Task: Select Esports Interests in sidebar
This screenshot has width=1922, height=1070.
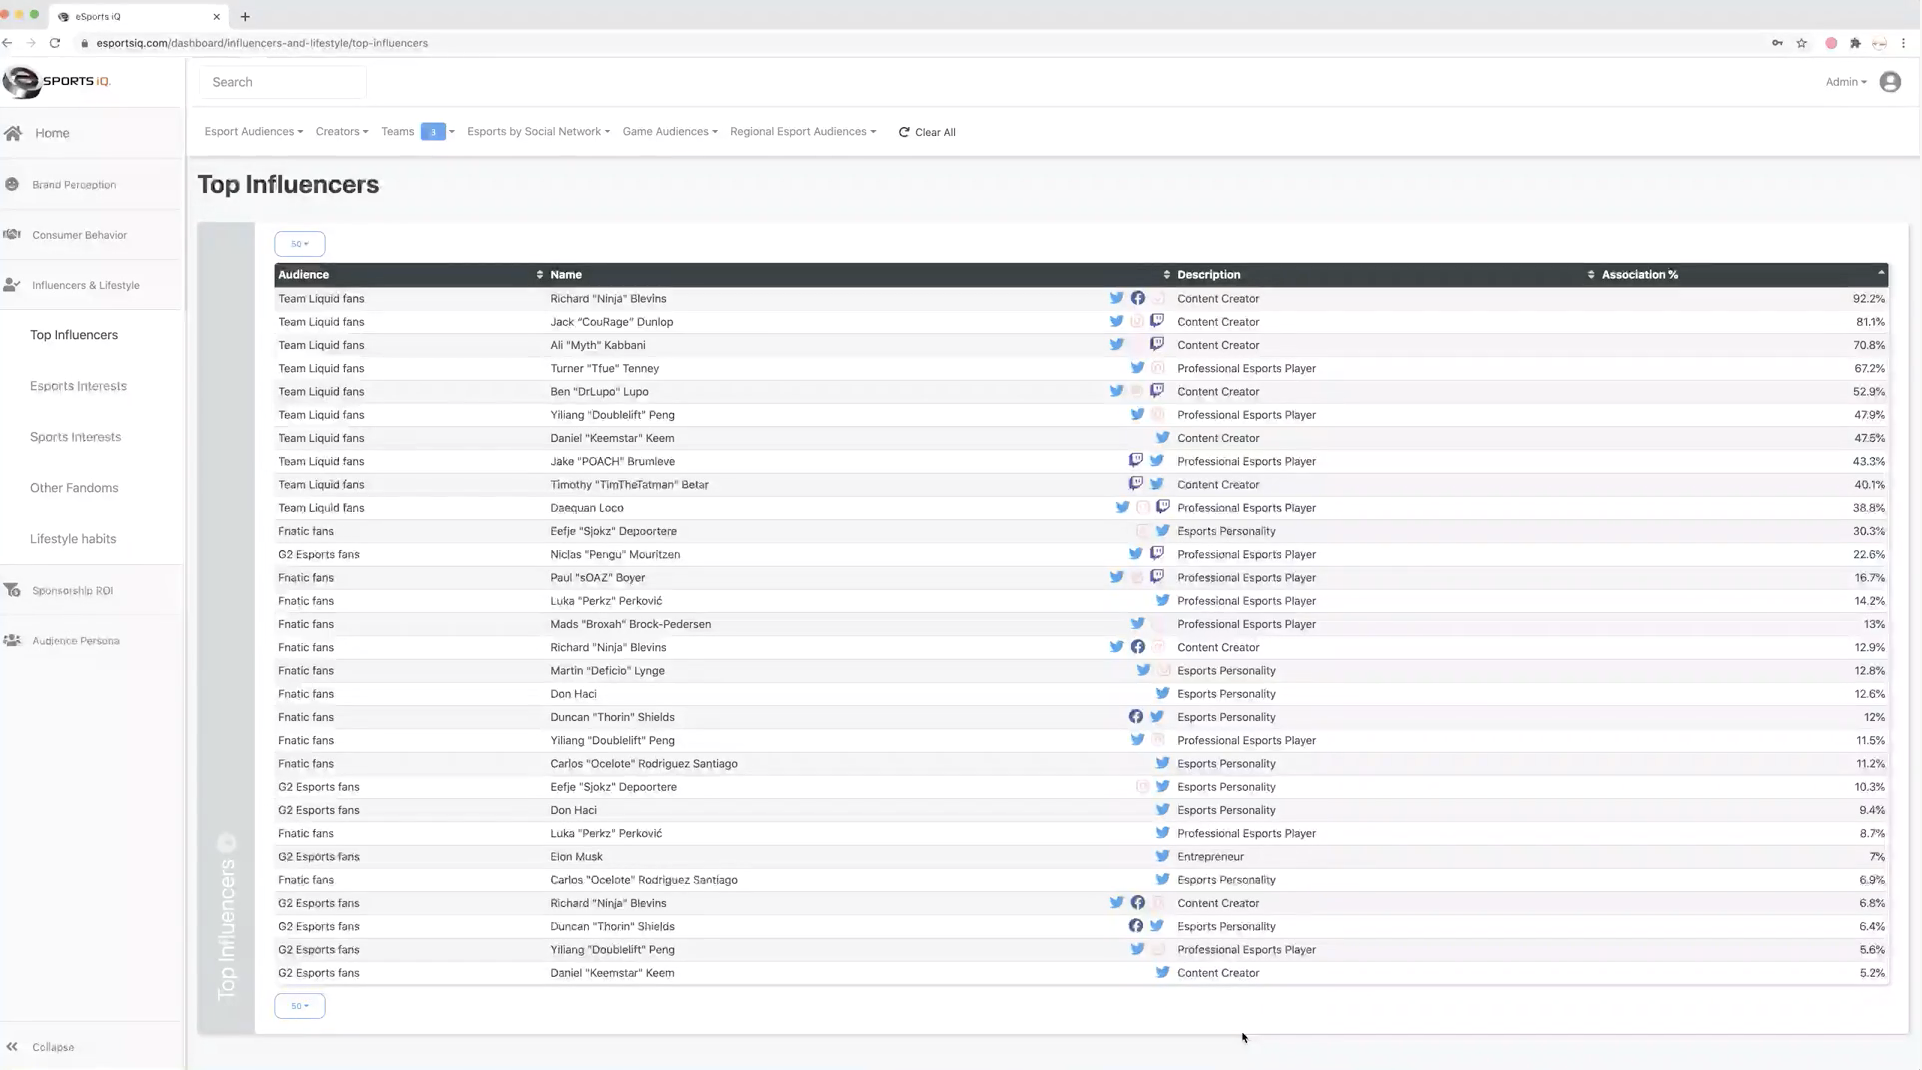Action: [78, 386]
